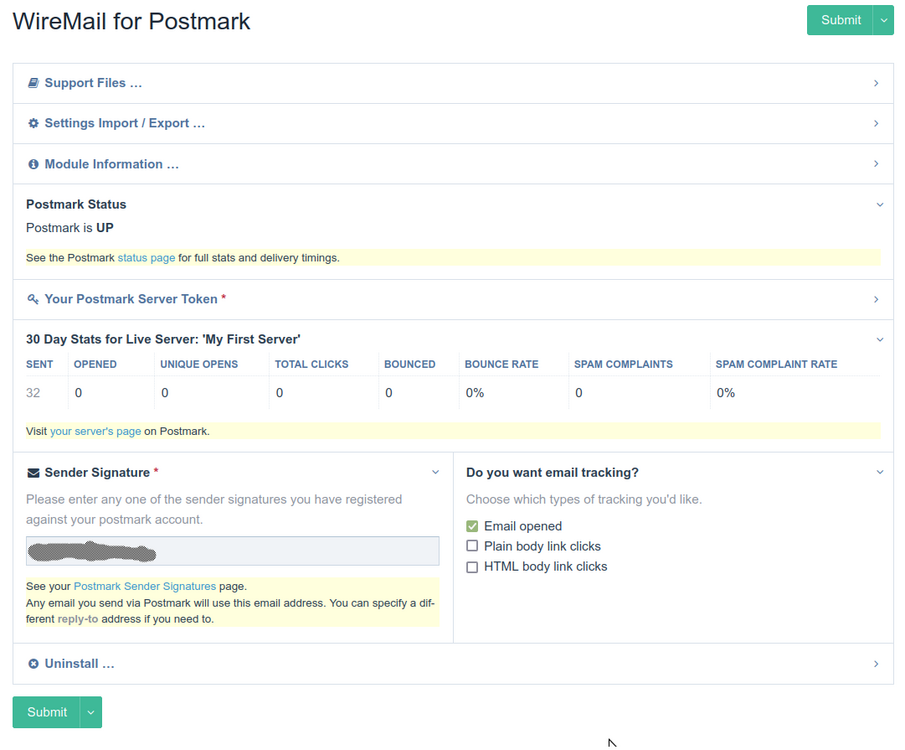Click the Sender Signature email input field
Screen dimensions: 905x750
(232, 551)
